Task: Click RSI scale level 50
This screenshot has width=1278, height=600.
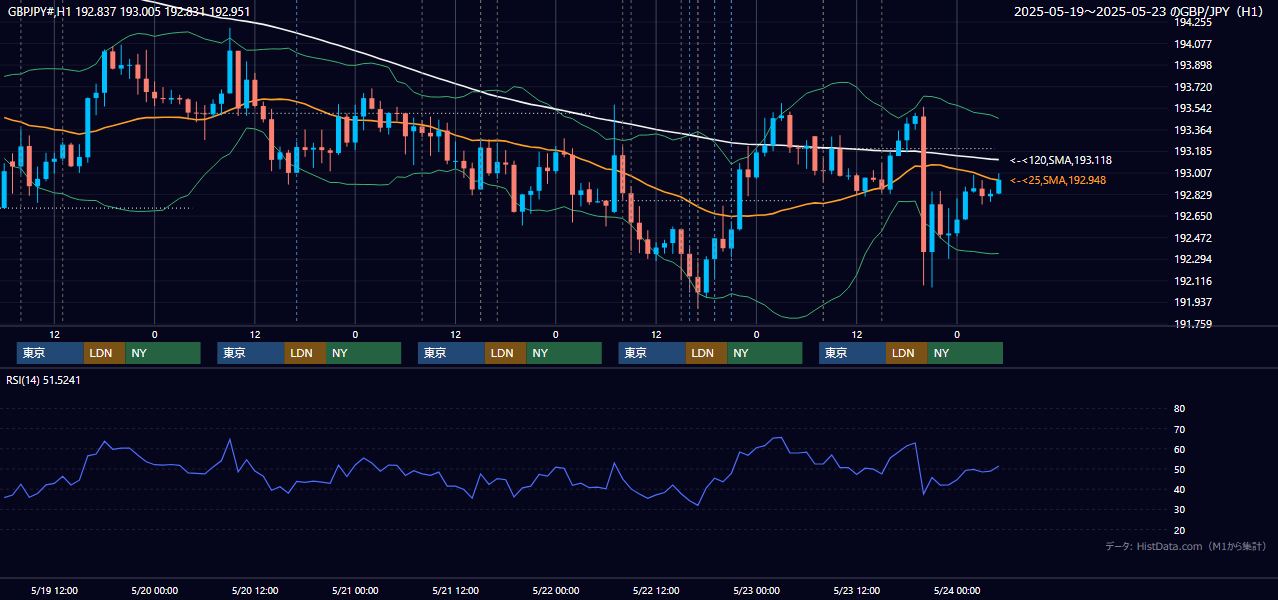Action: [x=1179, y=470]
